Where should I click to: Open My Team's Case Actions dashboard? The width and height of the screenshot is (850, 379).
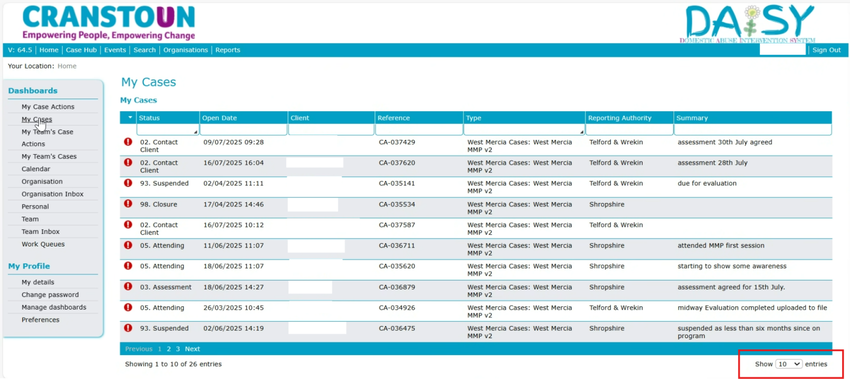point(47,138)
